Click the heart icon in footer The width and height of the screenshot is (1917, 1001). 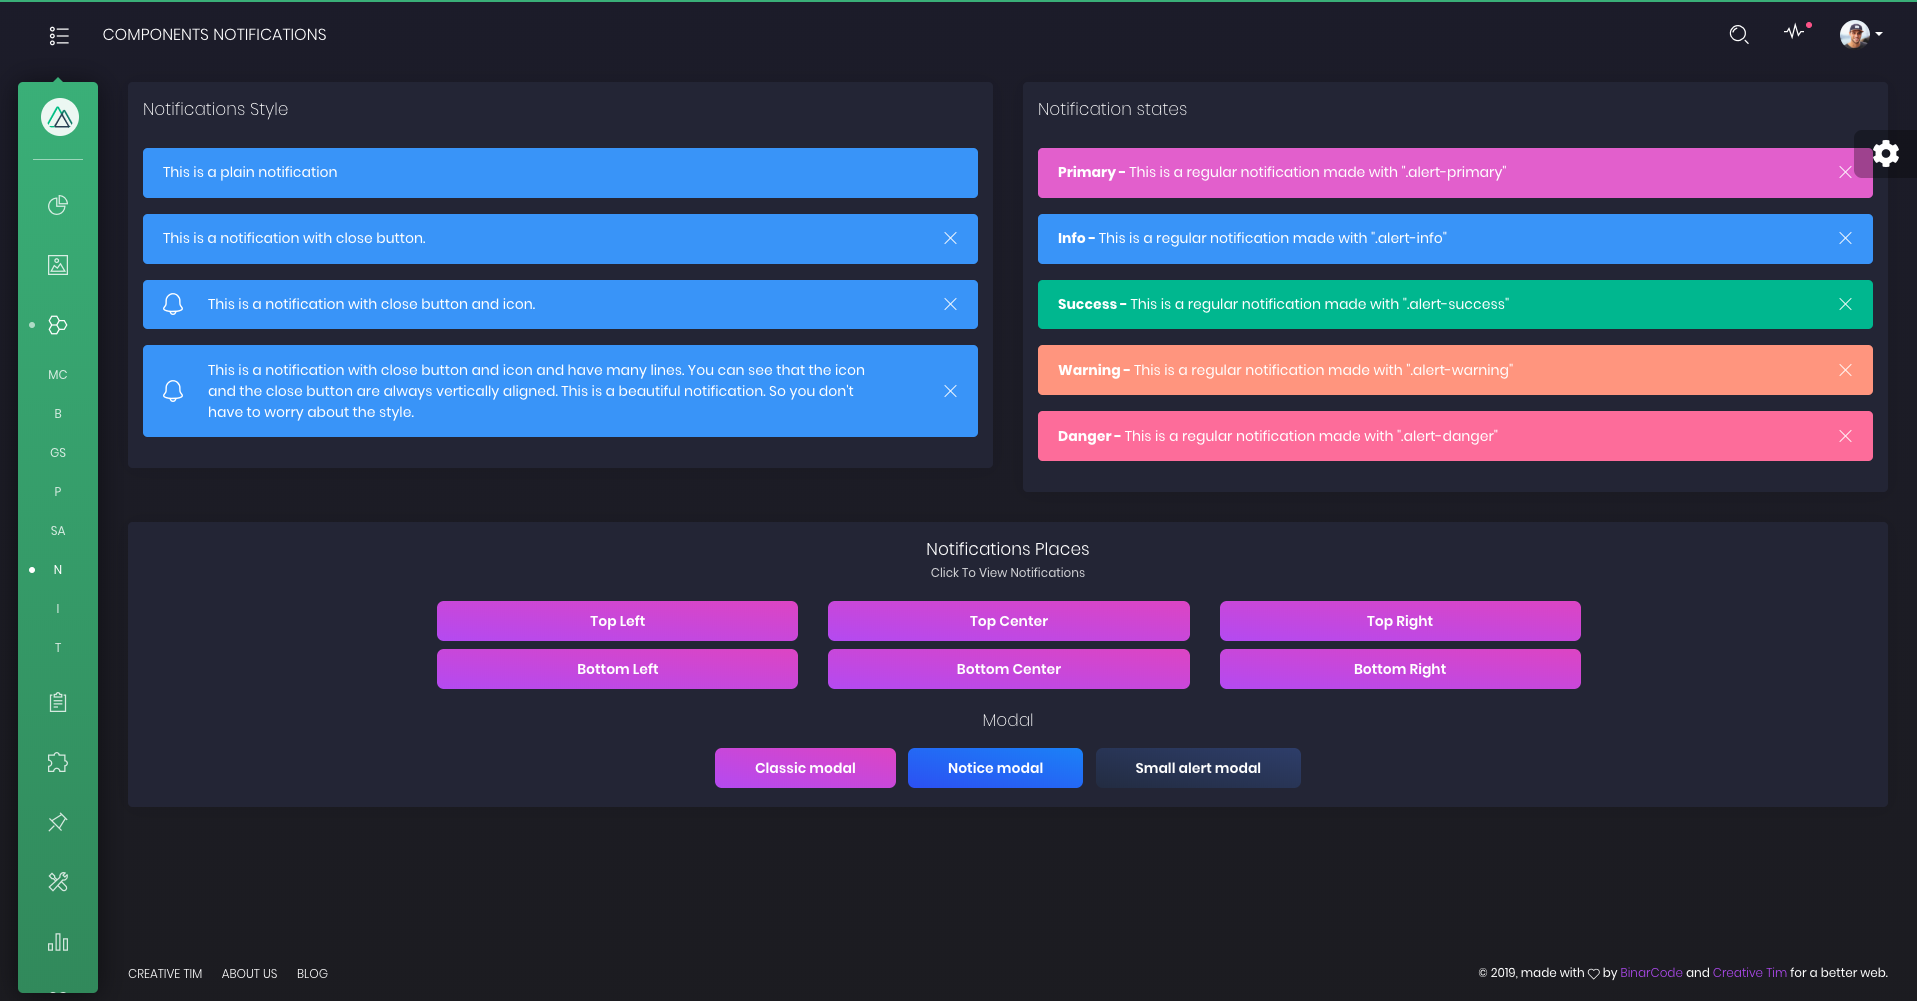click(1594, 974)
